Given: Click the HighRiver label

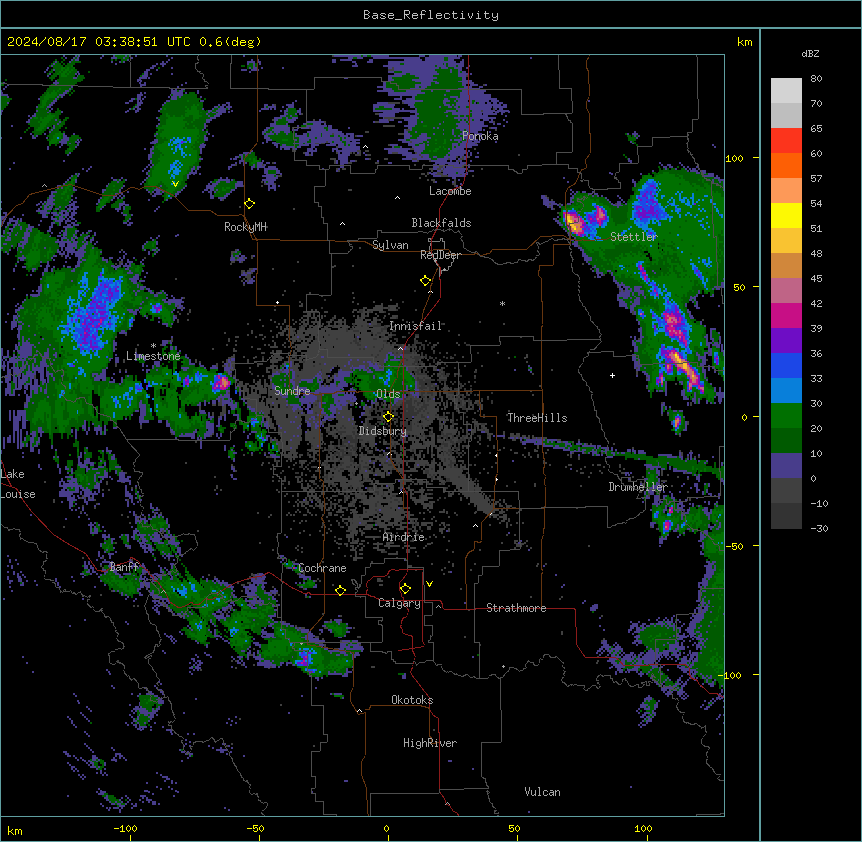Looking at the screenshot, I should click(430, 743).
